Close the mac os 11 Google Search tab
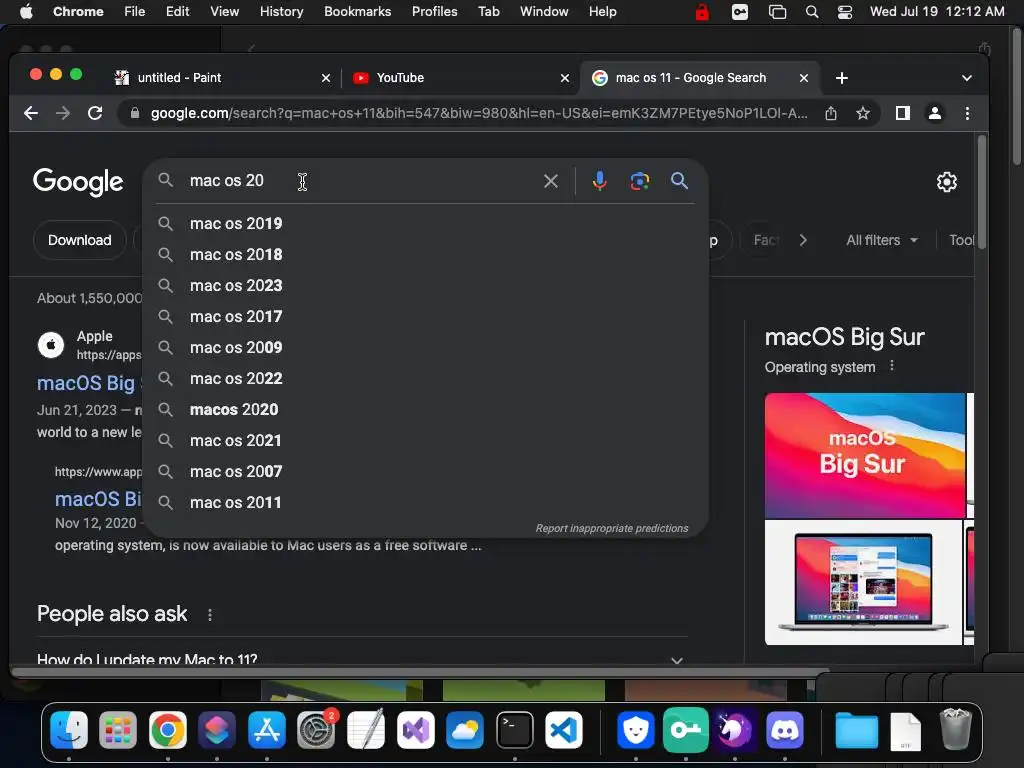Viewport: 1024px width, 768px height. click(x=803, y=78)
